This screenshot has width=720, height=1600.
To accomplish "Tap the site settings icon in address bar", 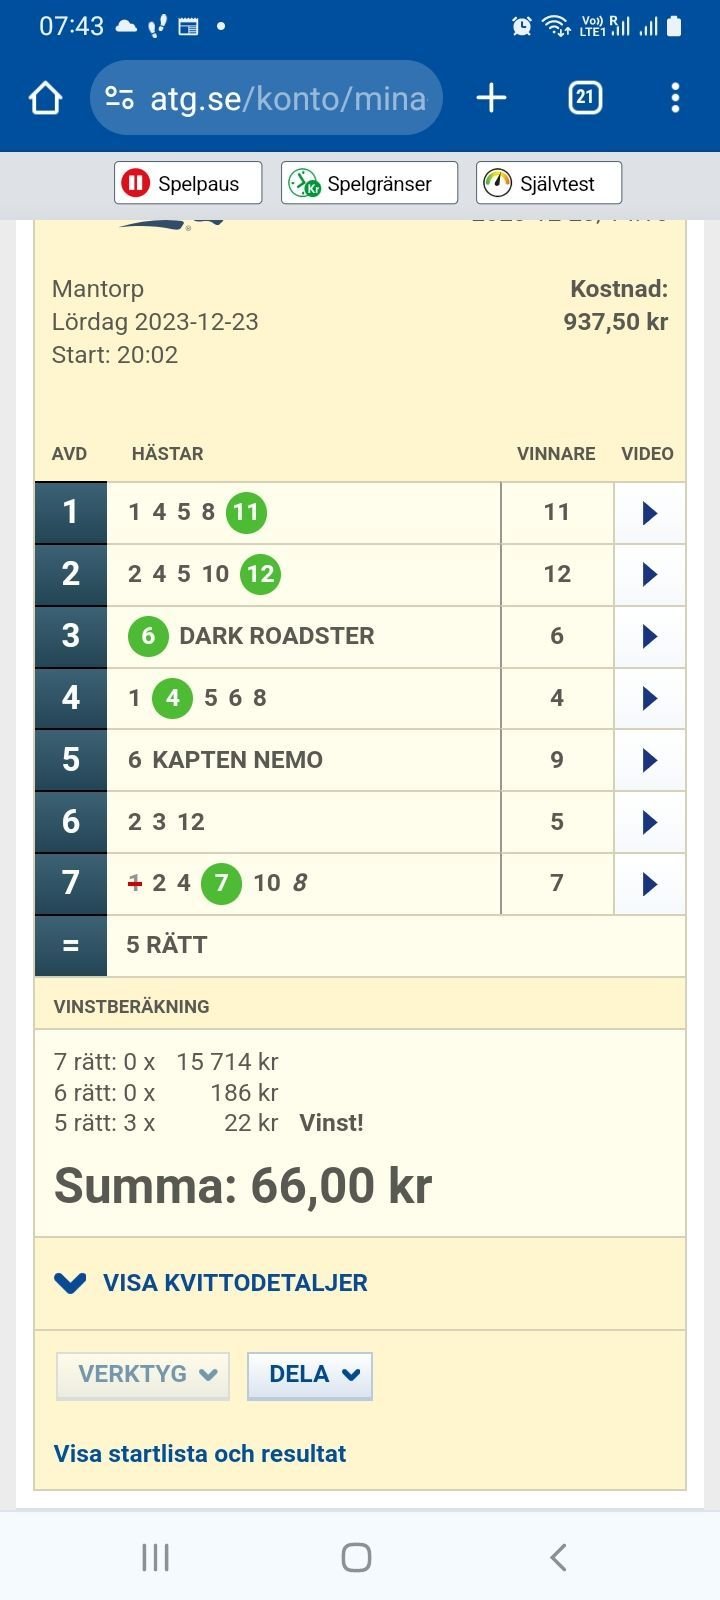I will point(119,98).
